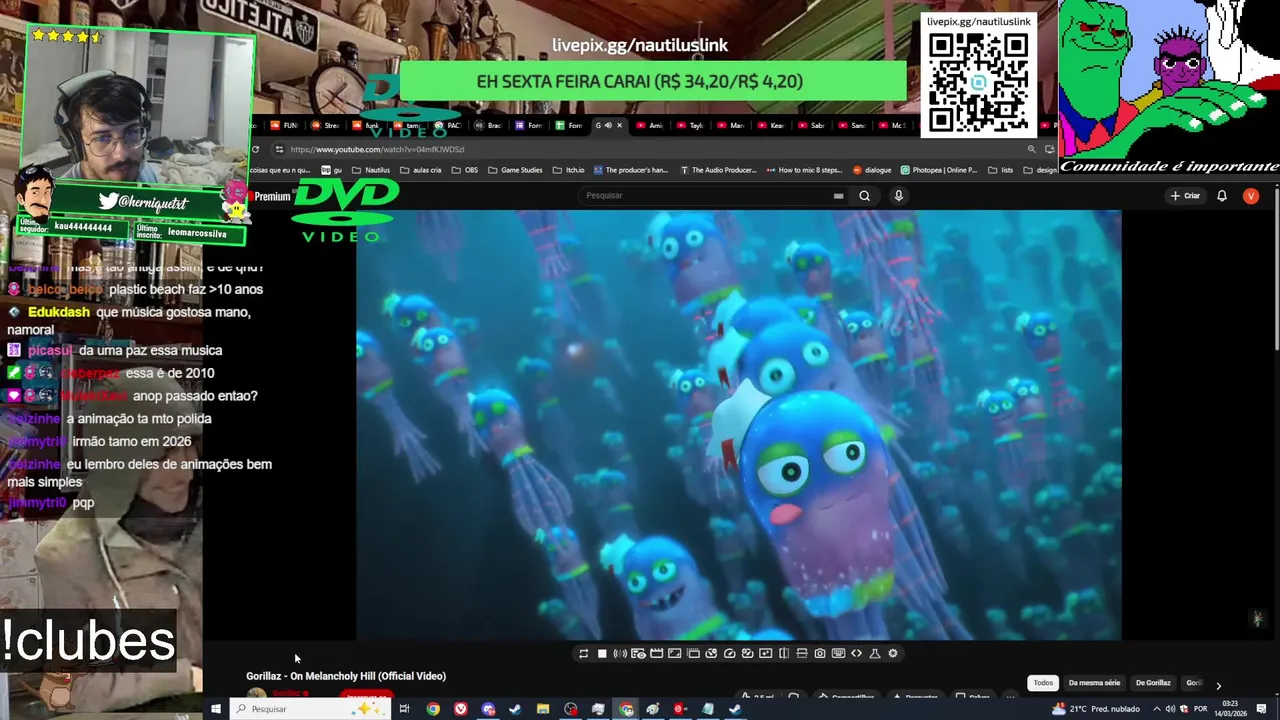Image resolution: width=1280 pixels, height=720 pixels.
Task: Open The Audio Producer bookmark
Action: [718, 170]
